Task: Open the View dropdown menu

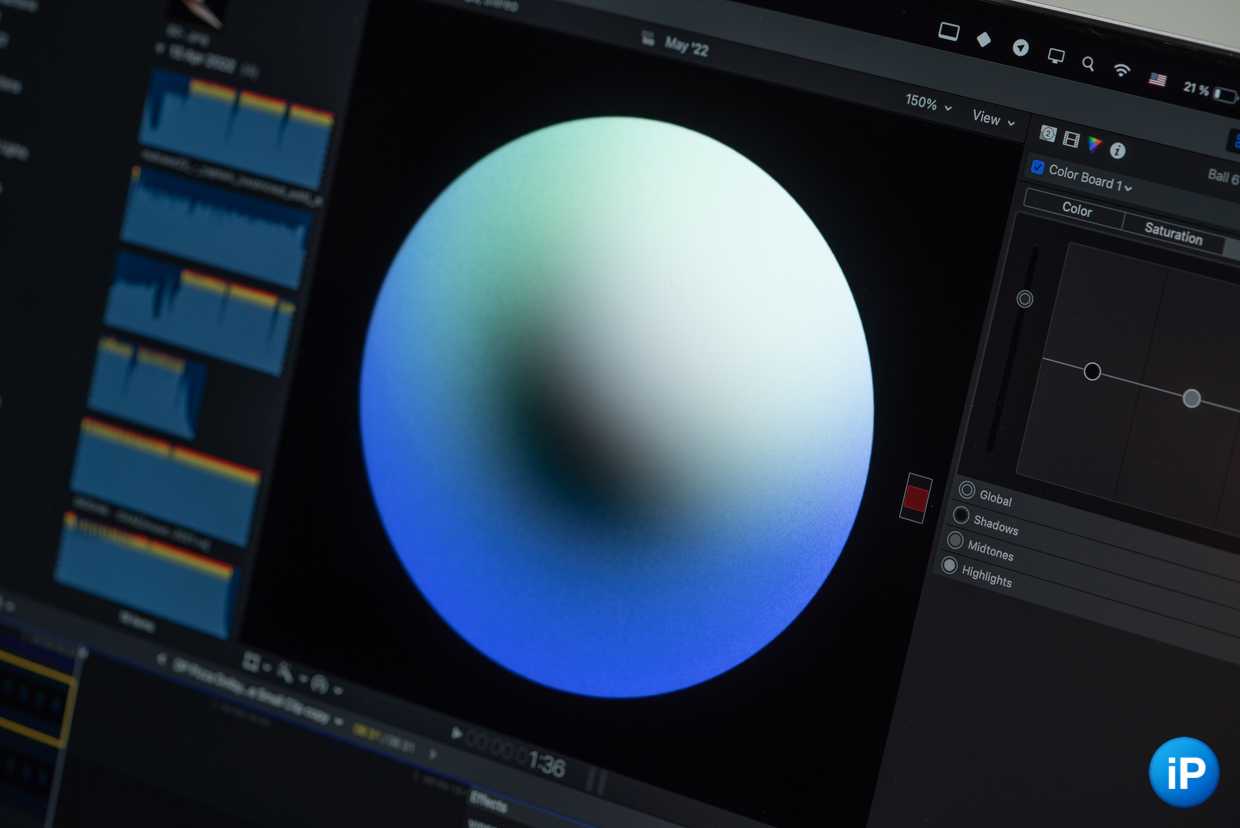Action: 993,119
